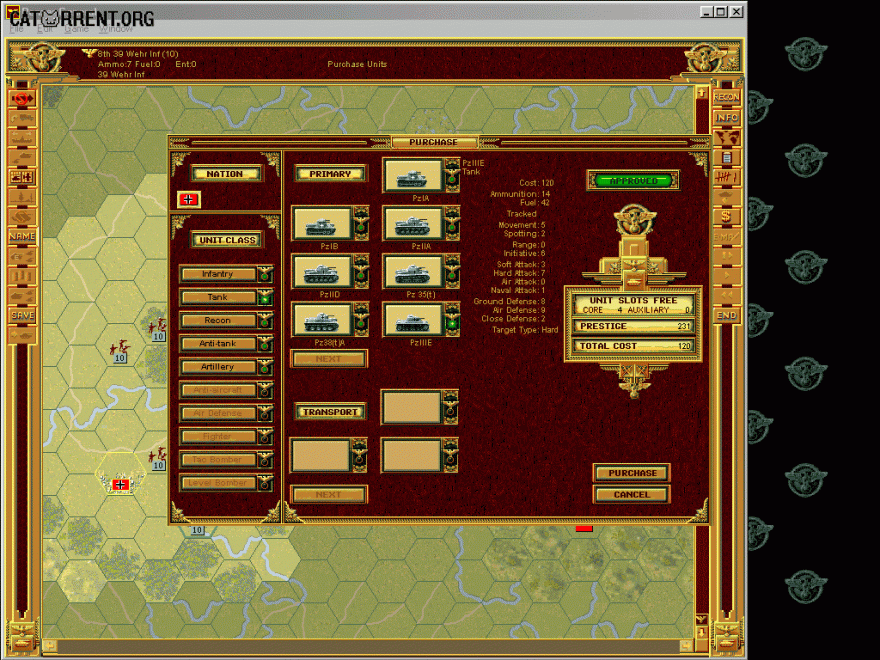The width and height of the screenshot is (880, 660).
Task: Select the PzIID tank portrait
Action: tap(322, 272)
